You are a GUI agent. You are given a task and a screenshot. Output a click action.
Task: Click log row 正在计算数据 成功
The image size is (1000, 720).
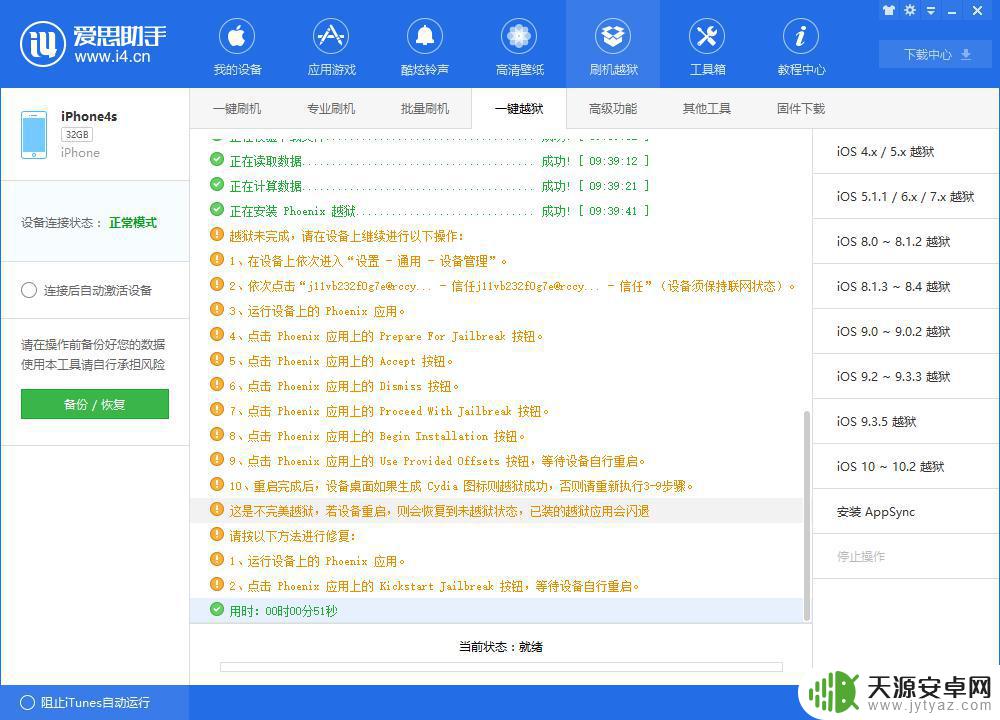click(496, 186)
